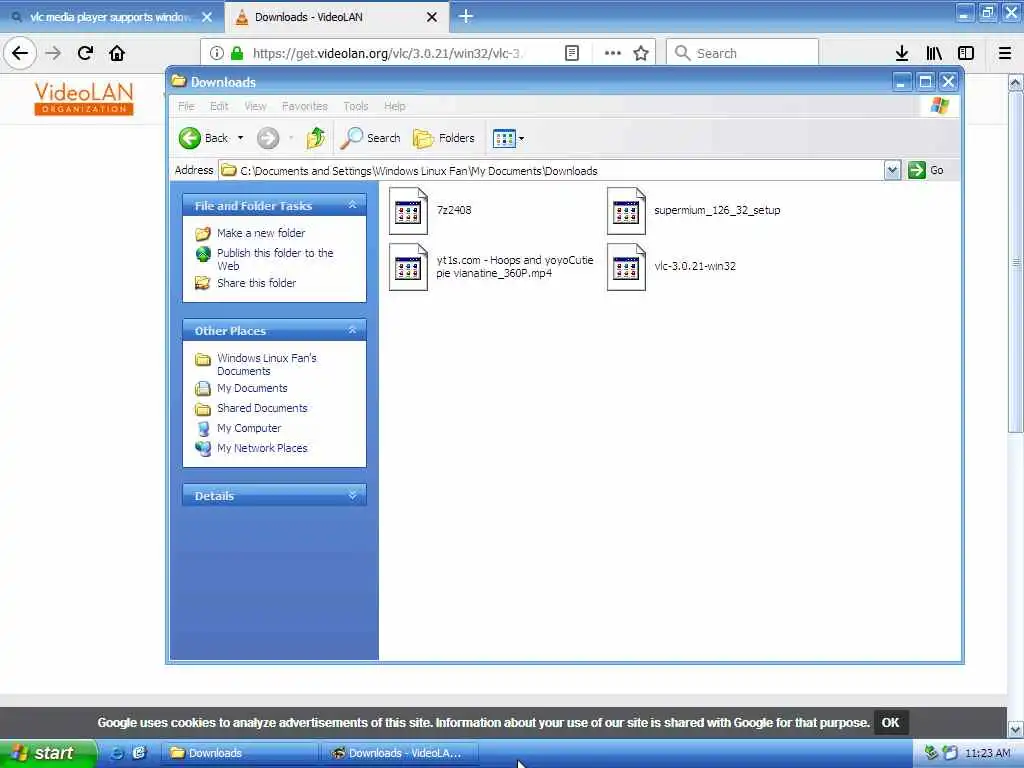Screen dimensions: 1024x768
Task: Maximize the Downloads Explorer window
Action: click(x=925, y=82)
